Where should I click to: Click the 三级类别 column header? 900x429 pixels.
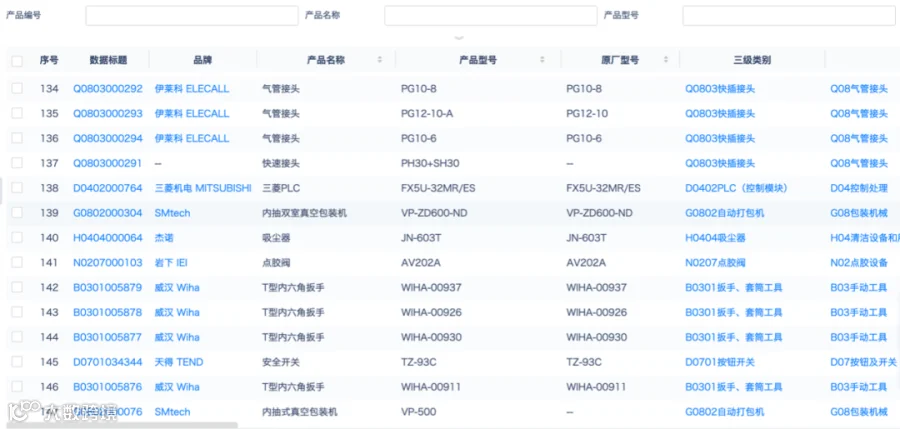752,60
